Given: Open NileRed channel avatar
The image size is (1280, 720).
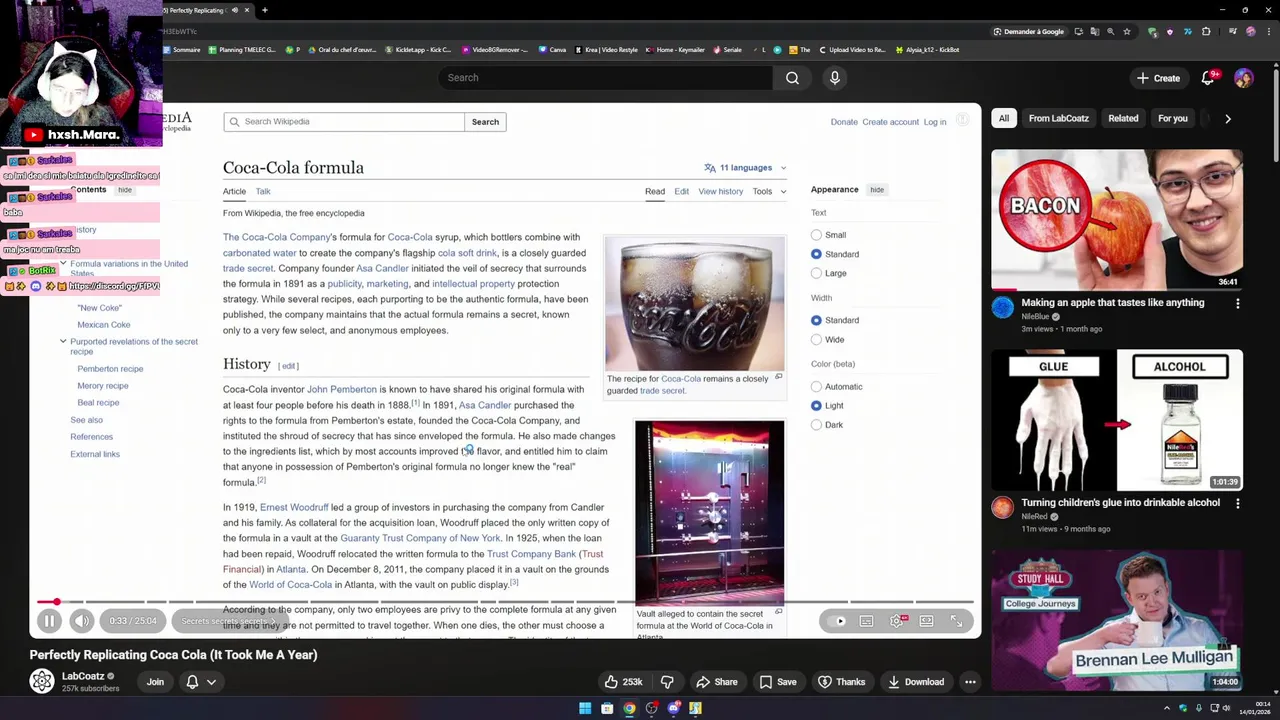Looking at the screenshot, I should [x=1002, y=507].
